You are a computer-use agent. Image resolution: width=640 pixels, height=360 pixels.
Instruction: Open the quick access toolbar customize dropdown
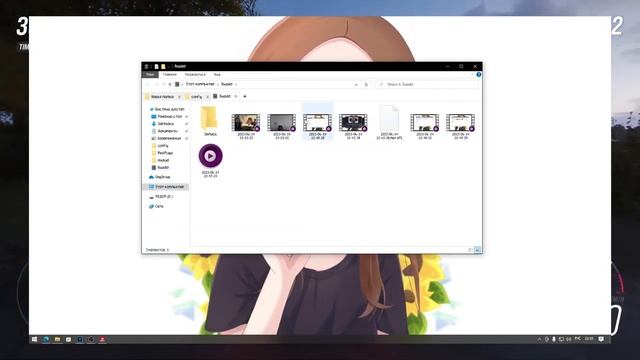pyautogui.click(x=169, y=67)
